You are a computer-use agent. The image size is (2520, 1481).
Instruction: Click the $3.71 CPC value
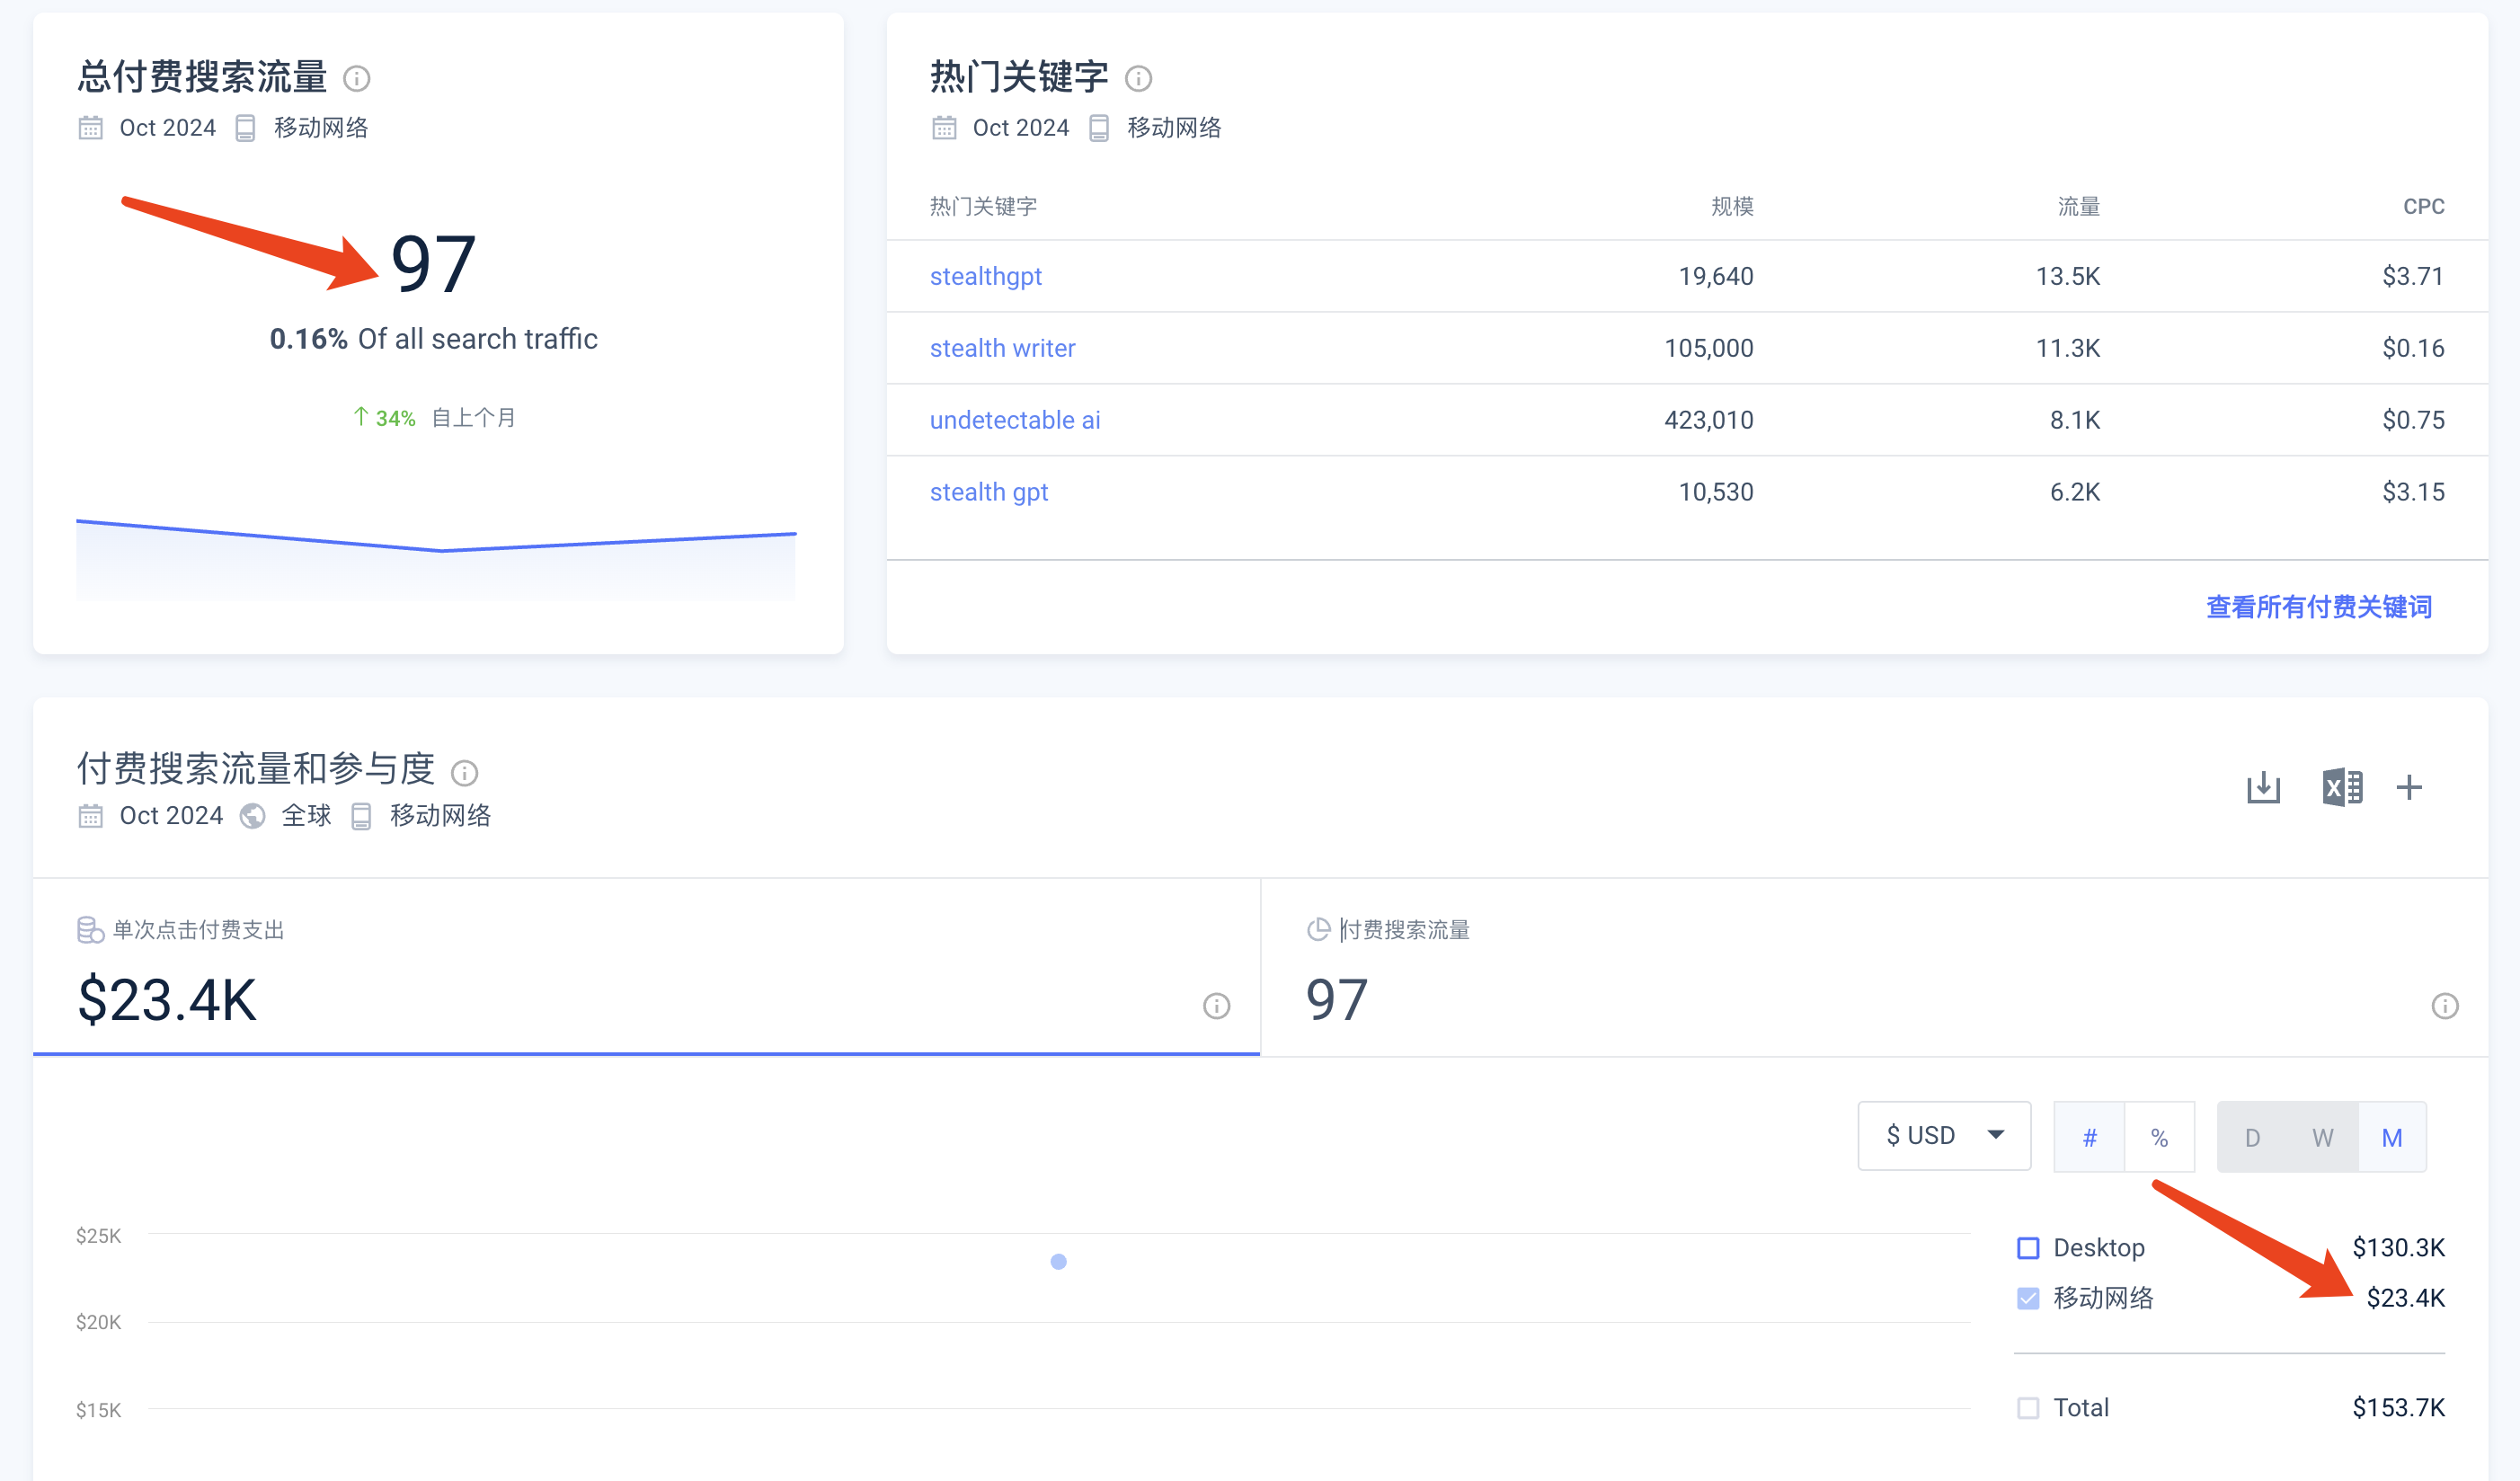(2412, 276)
